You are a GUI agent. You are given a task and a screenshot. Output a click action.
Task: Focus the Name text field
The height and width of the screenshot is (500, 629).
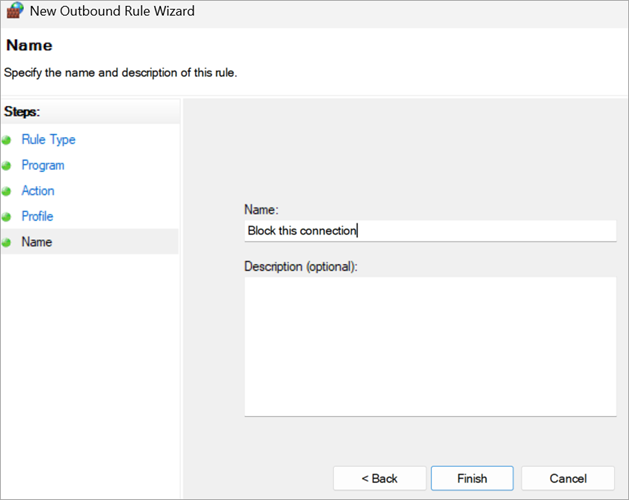[x=430, y=231]
